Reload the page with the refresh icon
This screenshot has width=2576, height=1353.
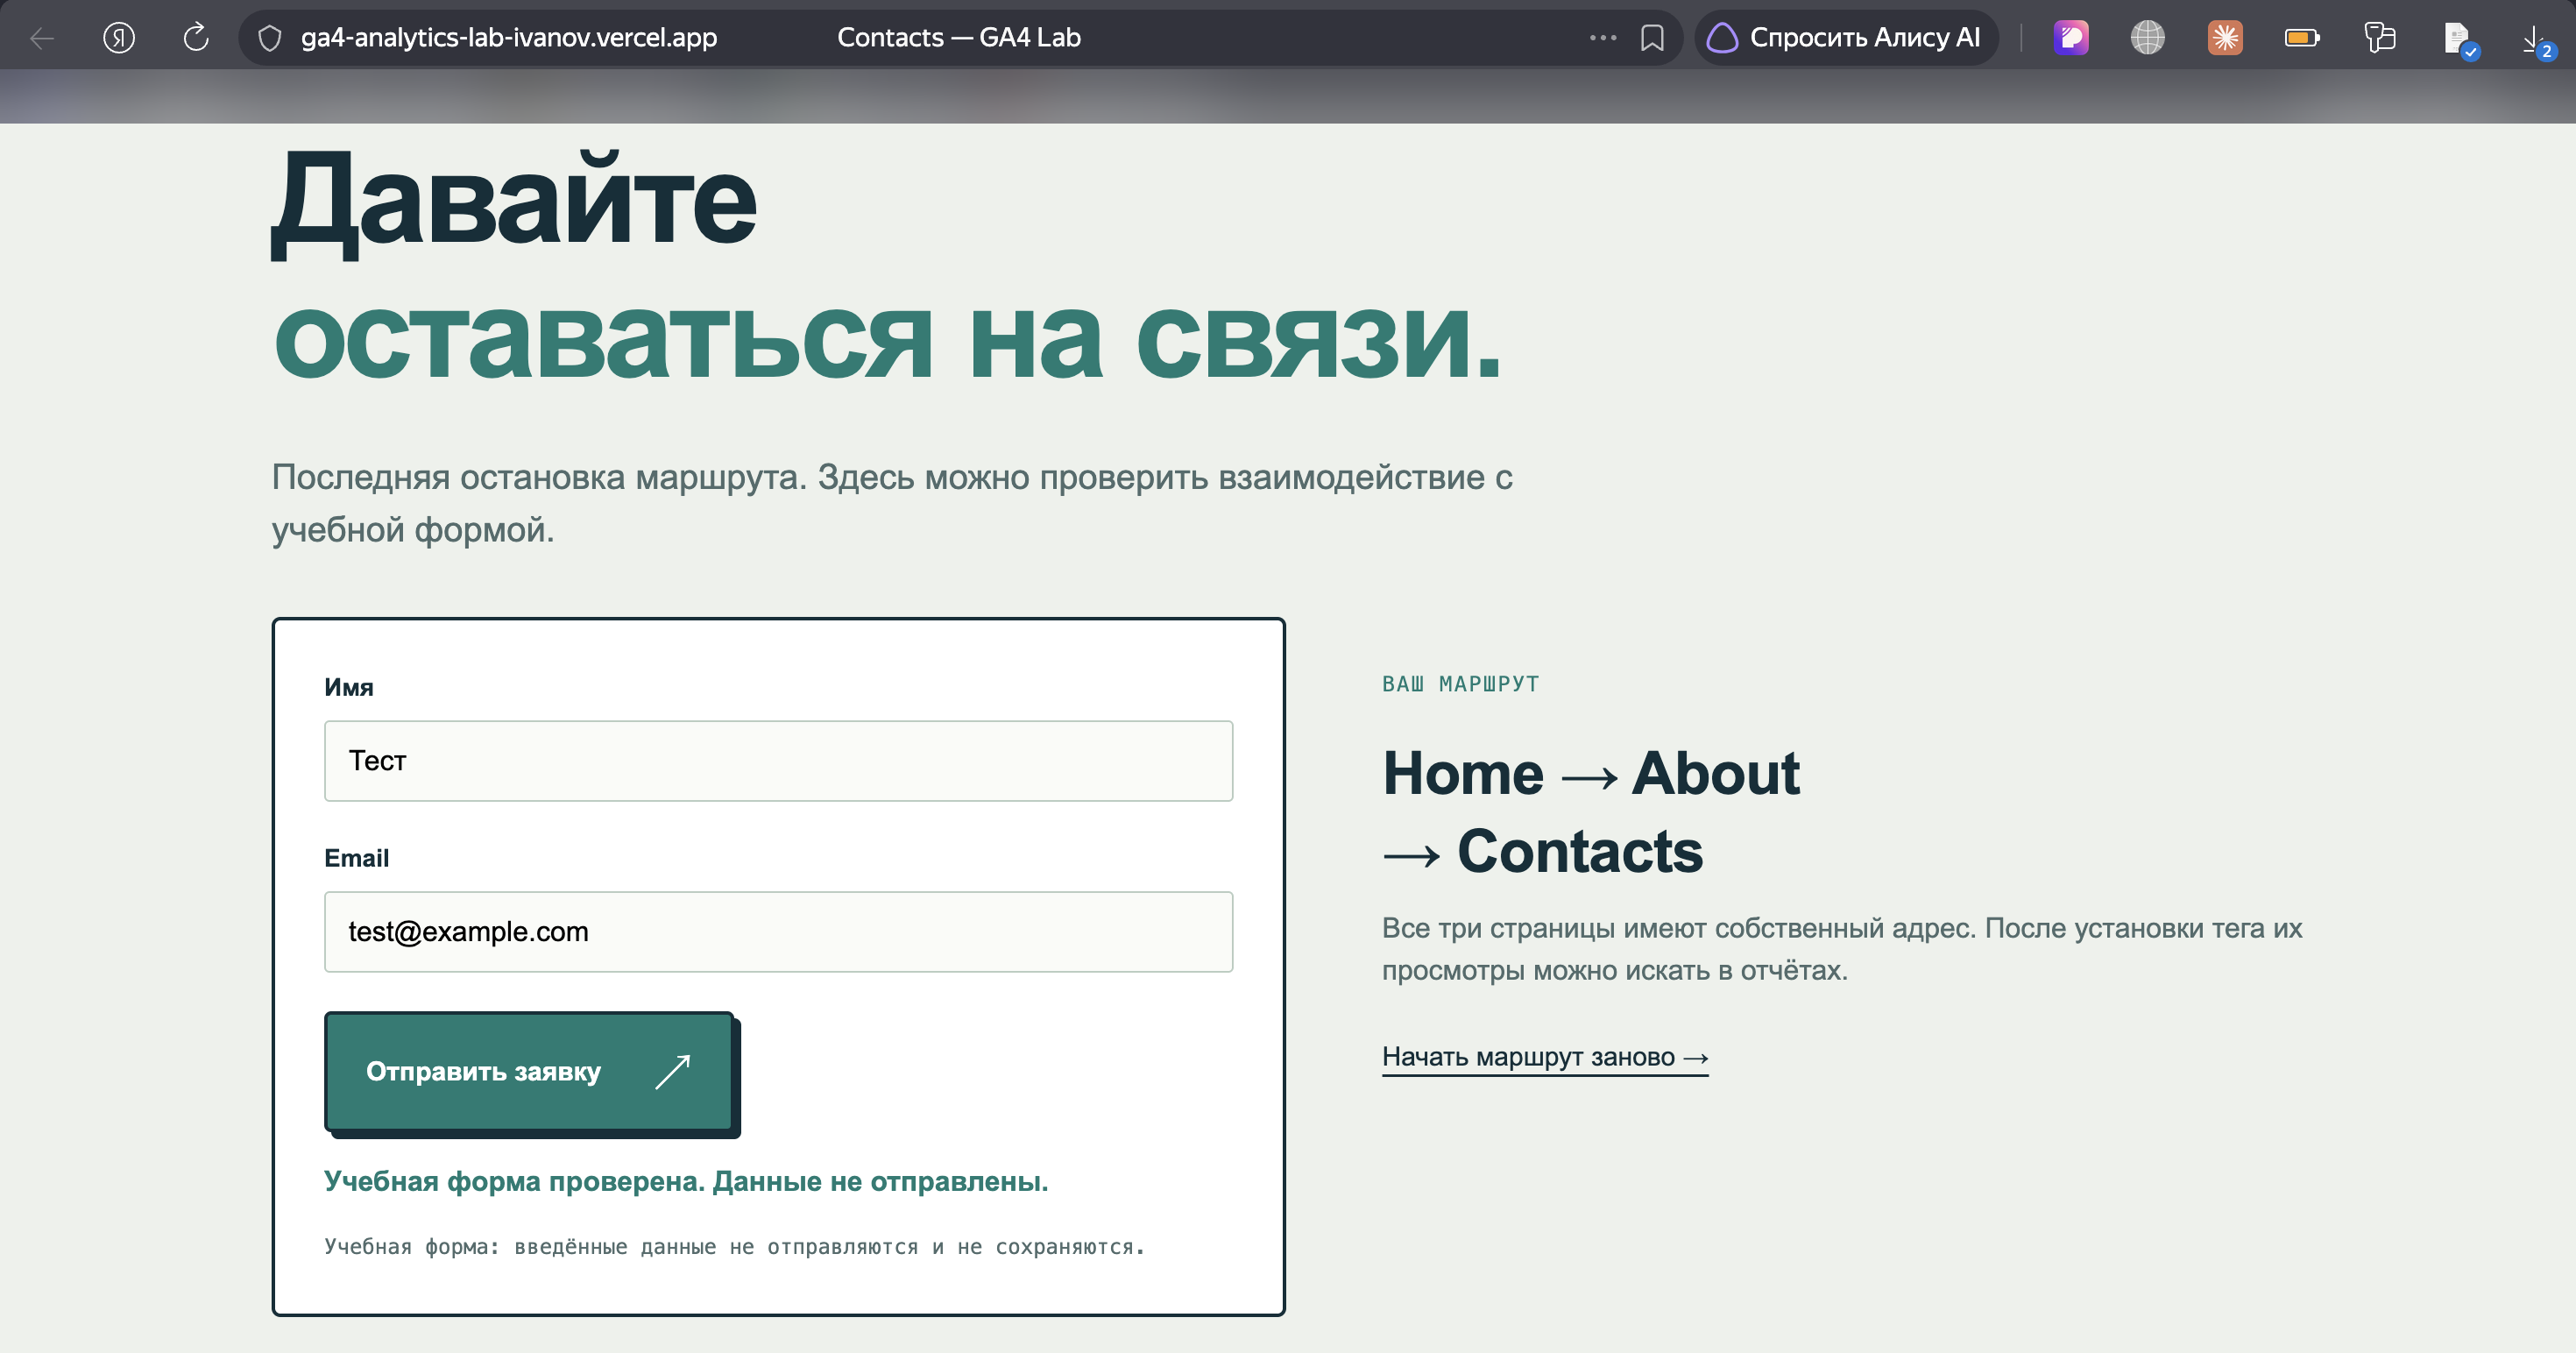point(196,38)
